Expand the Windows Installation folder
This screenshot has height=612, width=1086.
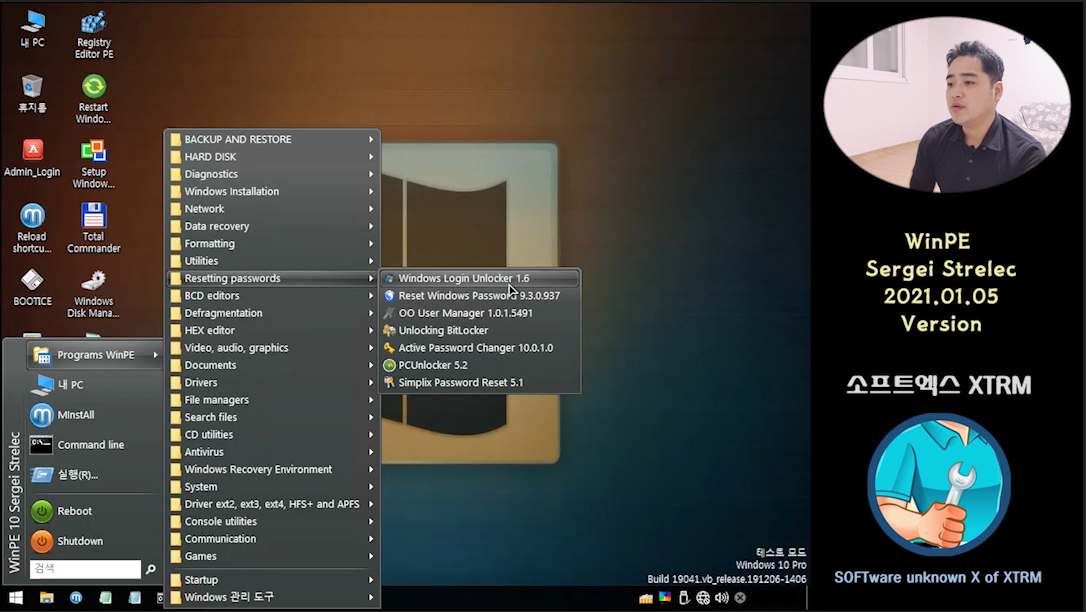[x=272, y=191]
